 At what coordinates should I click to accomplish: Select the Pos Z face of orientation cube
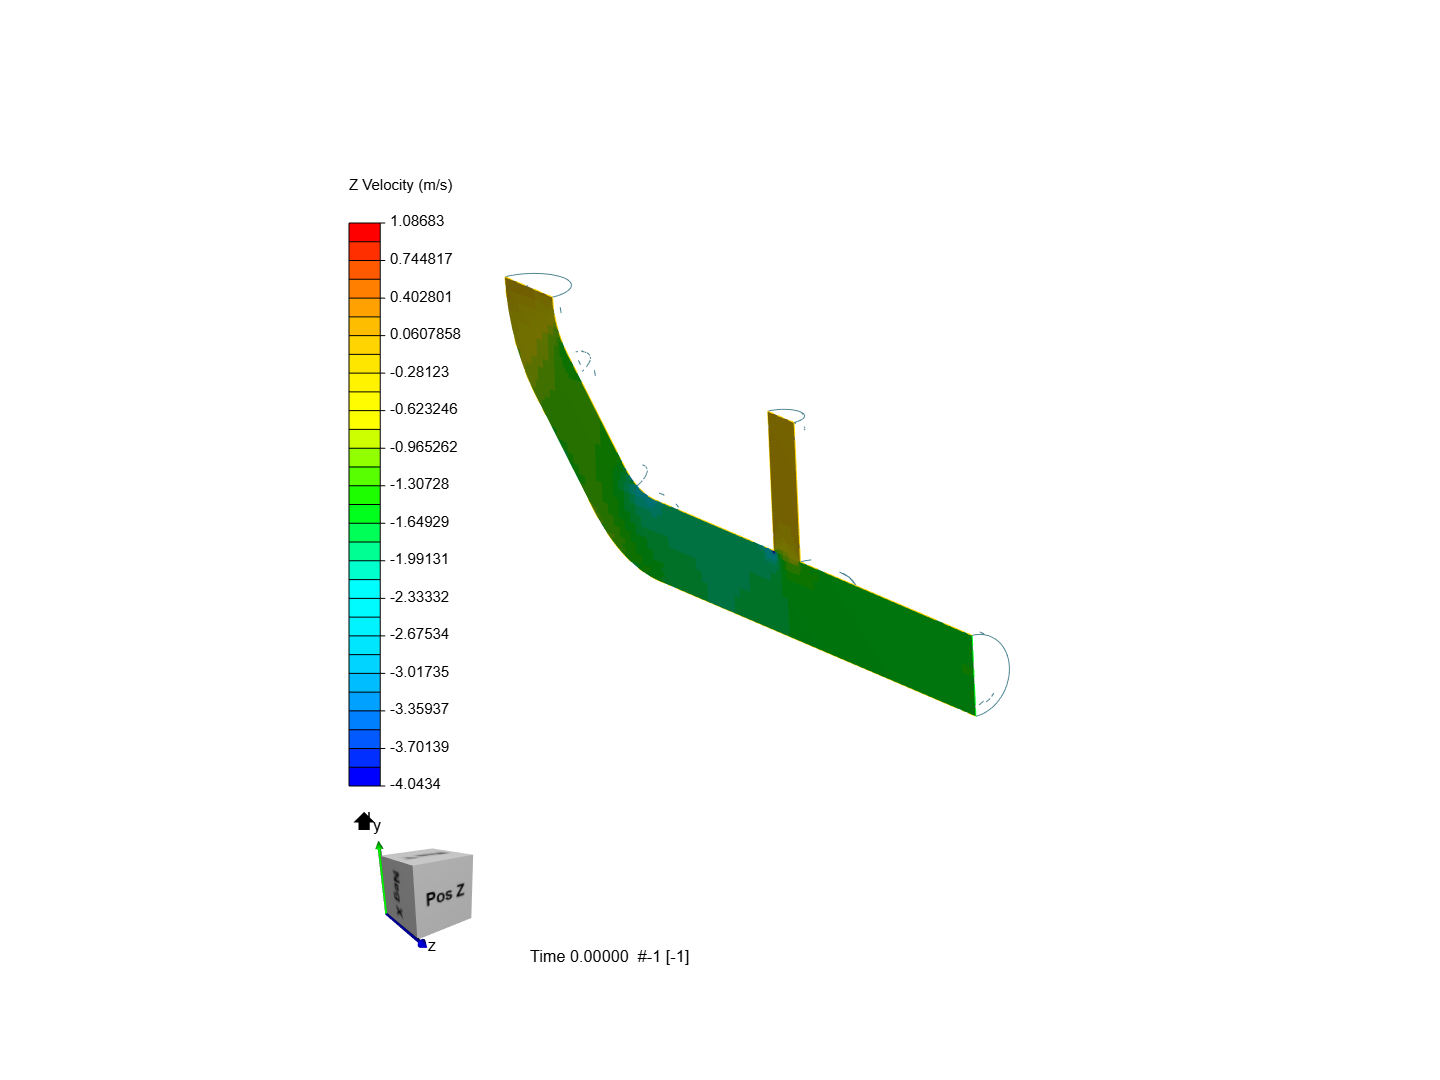pos(445,894)
